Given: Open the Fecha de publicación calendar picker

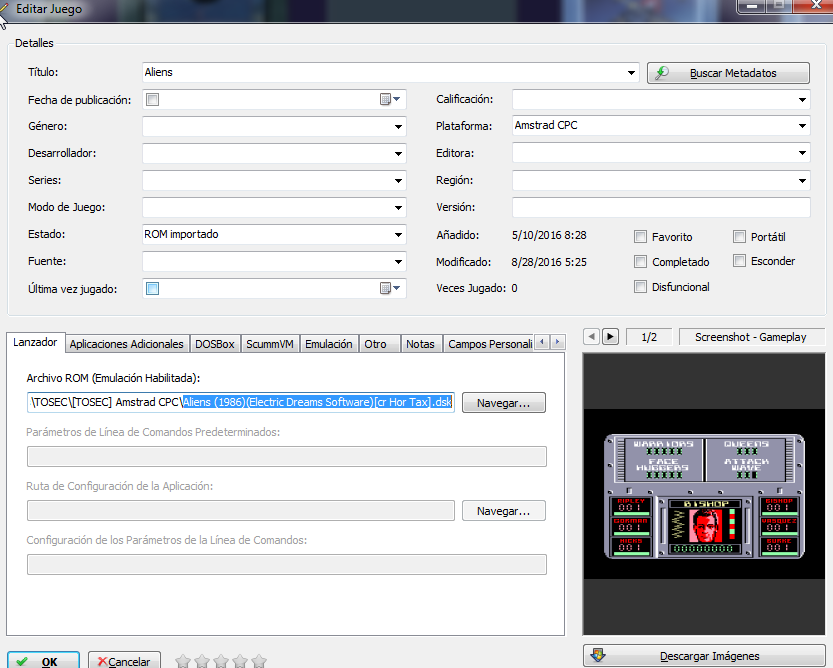Looking at the screenshot, I should coord(390,99).
